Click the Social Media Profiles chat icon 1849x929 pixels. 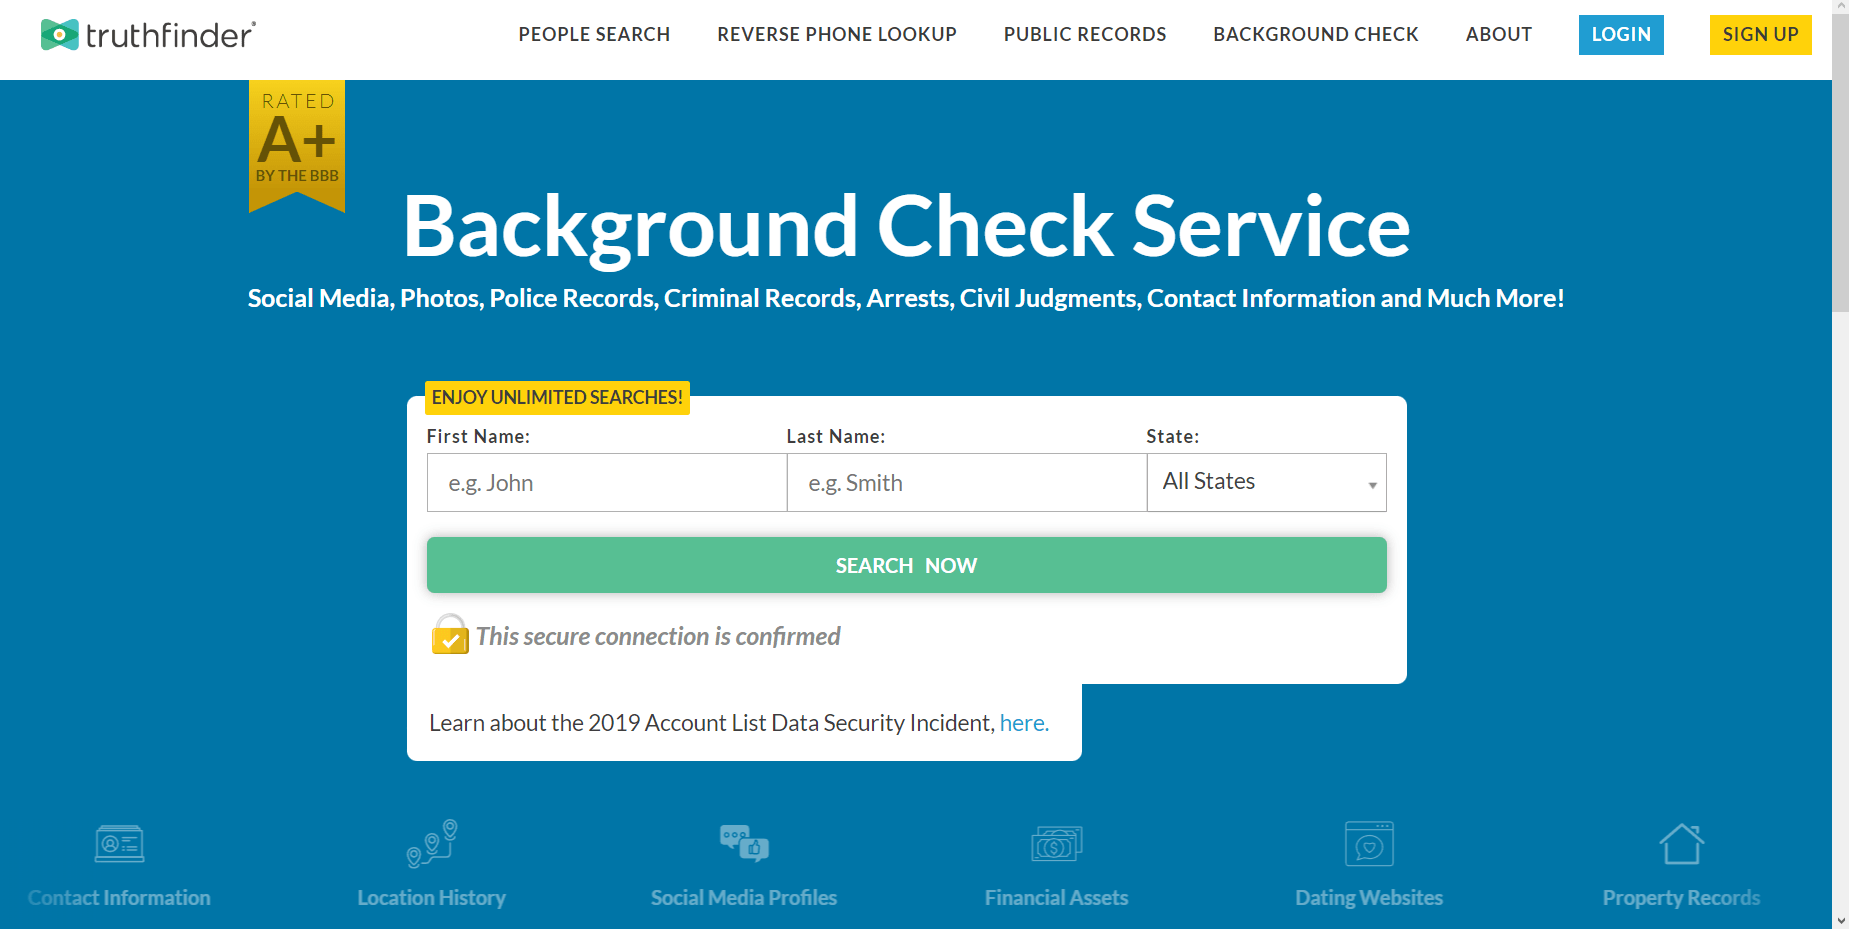tap(744, 843)
